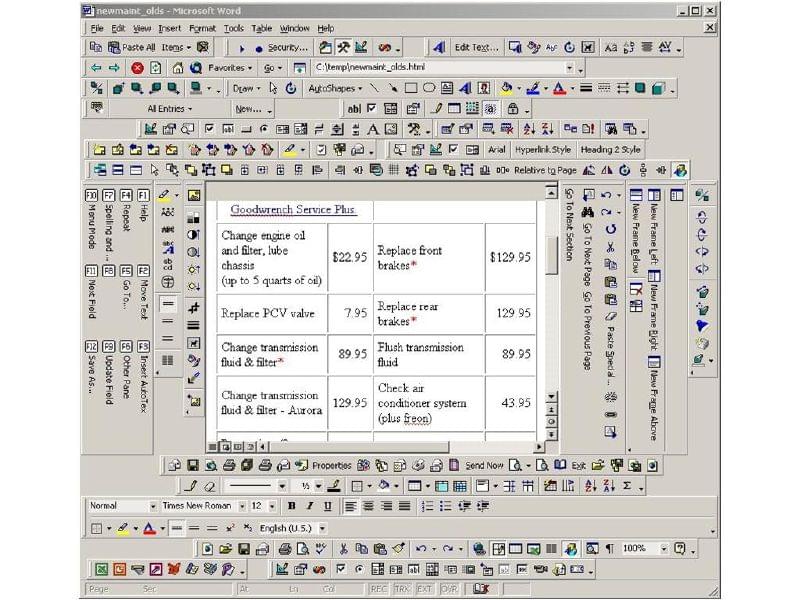Open the Tools menu
The image size is (800, 600).
234,29
